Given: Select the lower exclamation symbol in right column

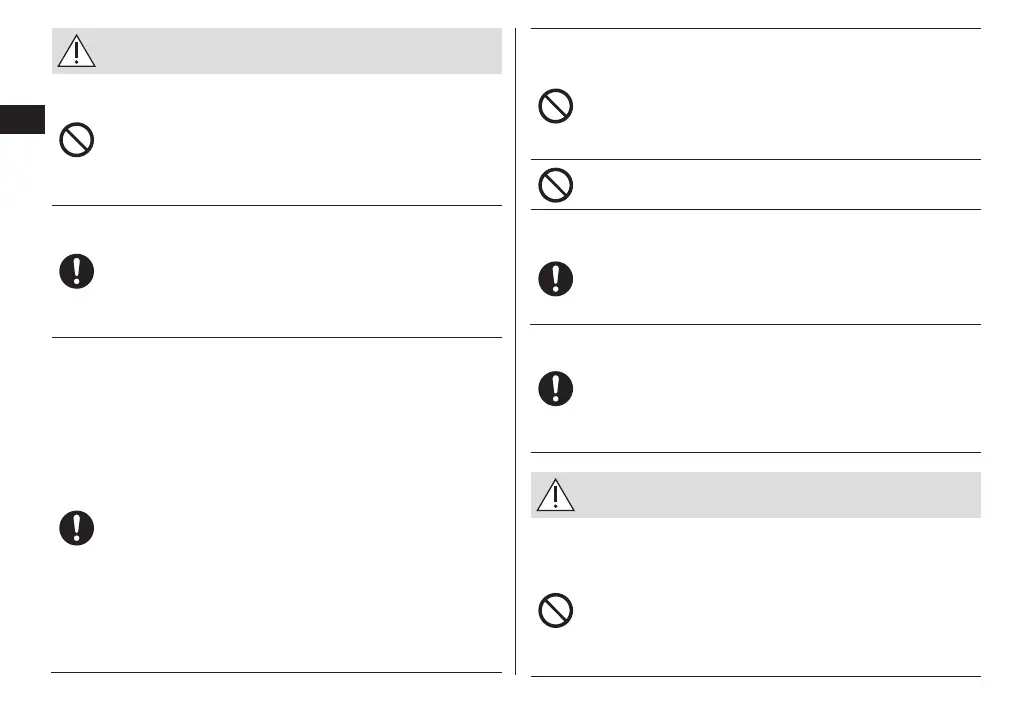Looking at the screenshot, I should point(555,388).
